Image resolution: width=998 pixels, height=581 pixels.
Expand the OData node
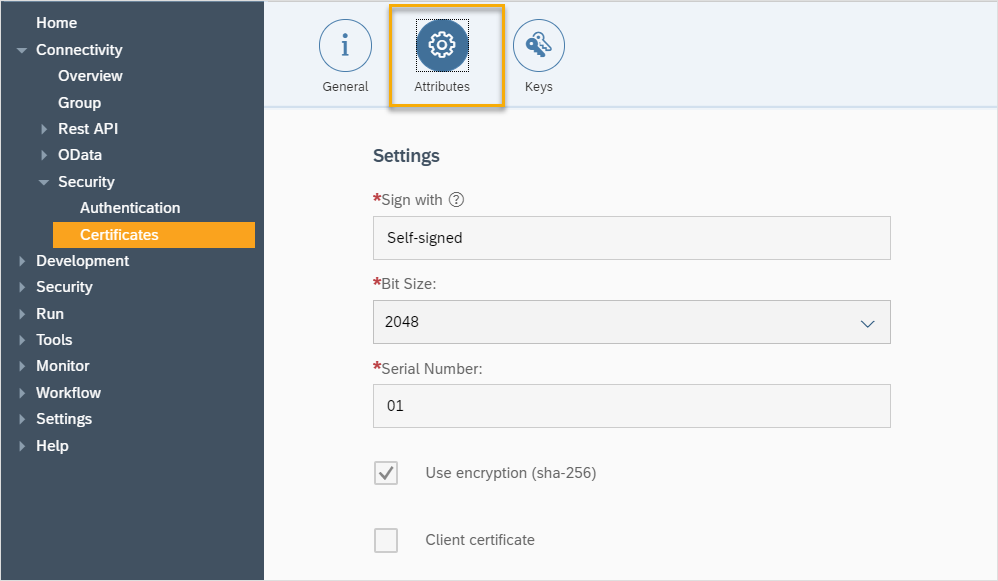point(44,155)
